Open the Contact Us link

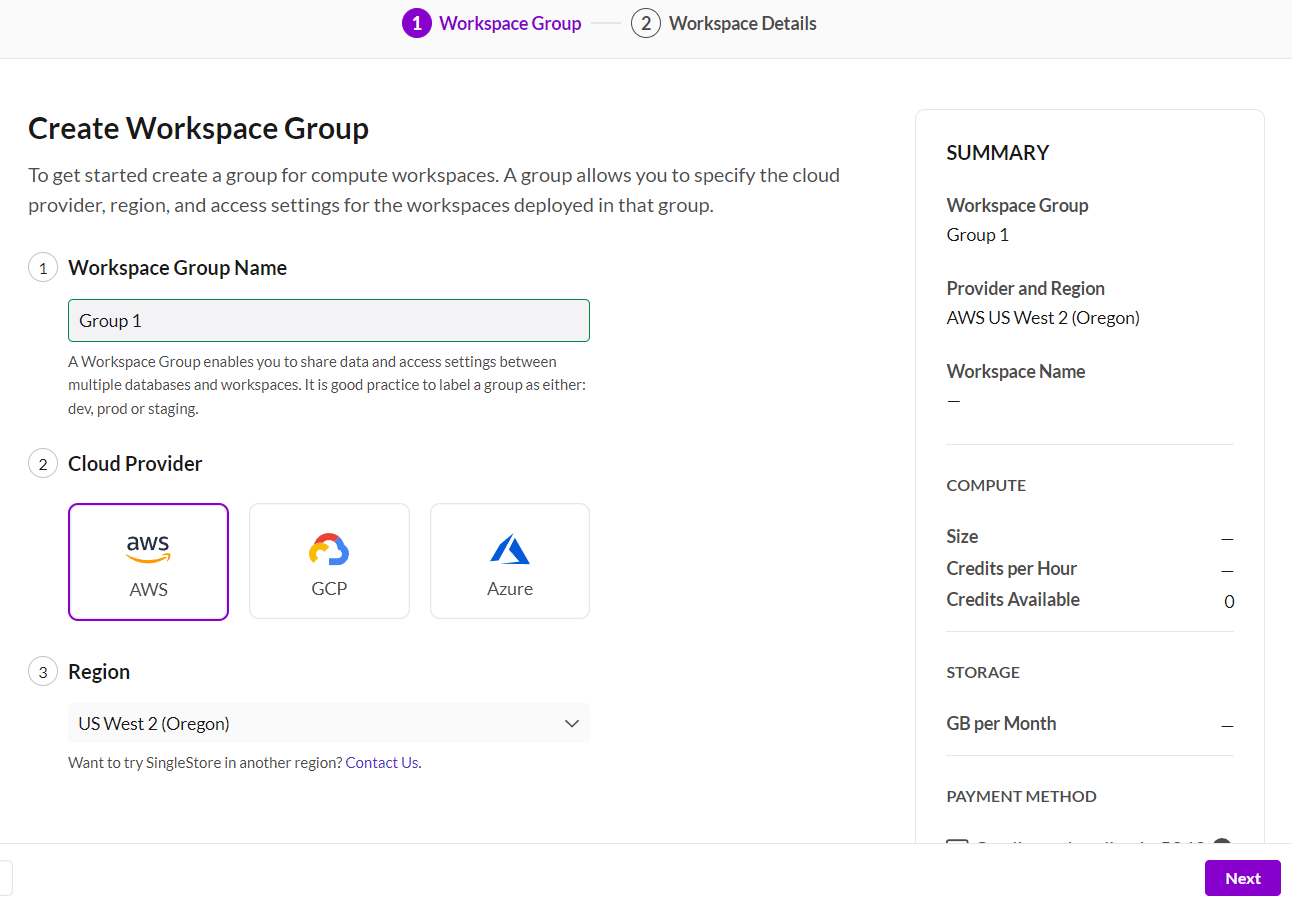pos(382,763)
